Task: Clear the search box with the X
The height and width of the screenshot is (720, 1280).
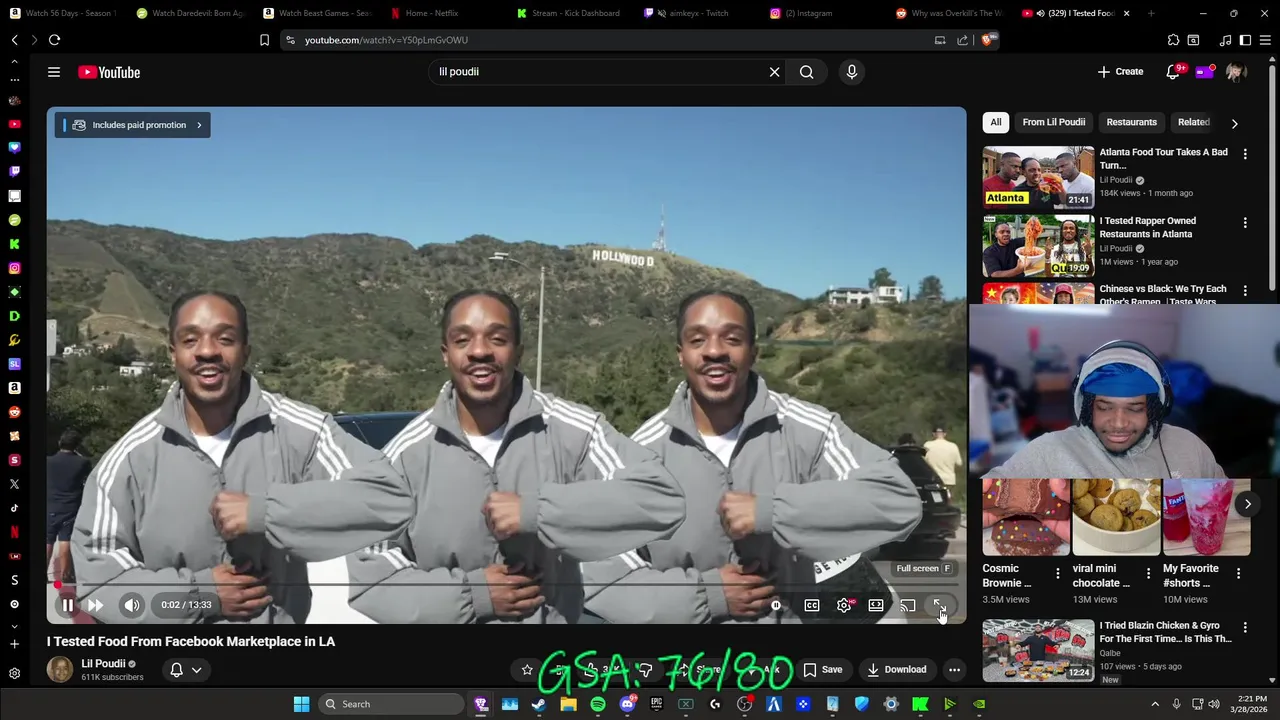Action: 774,72
